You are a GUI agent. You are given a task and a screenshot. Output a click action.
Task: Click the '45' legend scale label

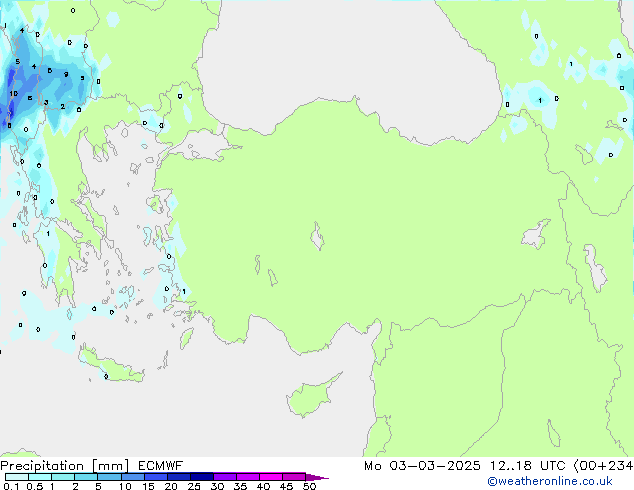[286, 486]
